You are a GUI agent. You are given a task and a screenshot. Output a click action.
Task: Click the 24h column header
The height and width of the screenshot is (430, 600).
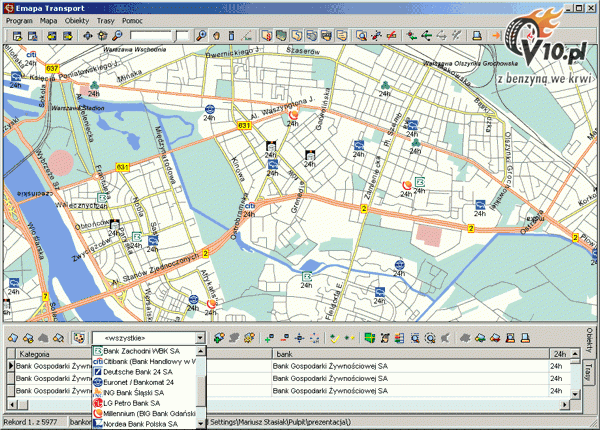(x=560, y=354)
